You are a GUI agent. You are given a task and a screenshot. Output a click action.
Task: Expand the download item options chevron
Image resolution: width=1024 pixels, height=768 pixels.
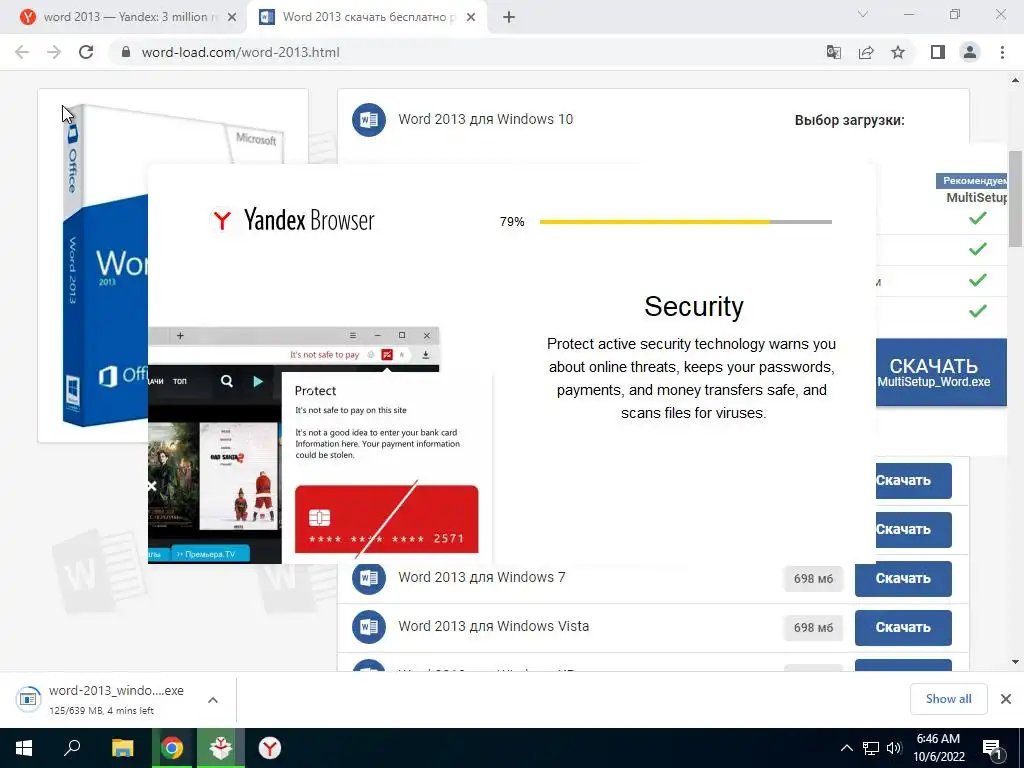click(x=212, y=700)
